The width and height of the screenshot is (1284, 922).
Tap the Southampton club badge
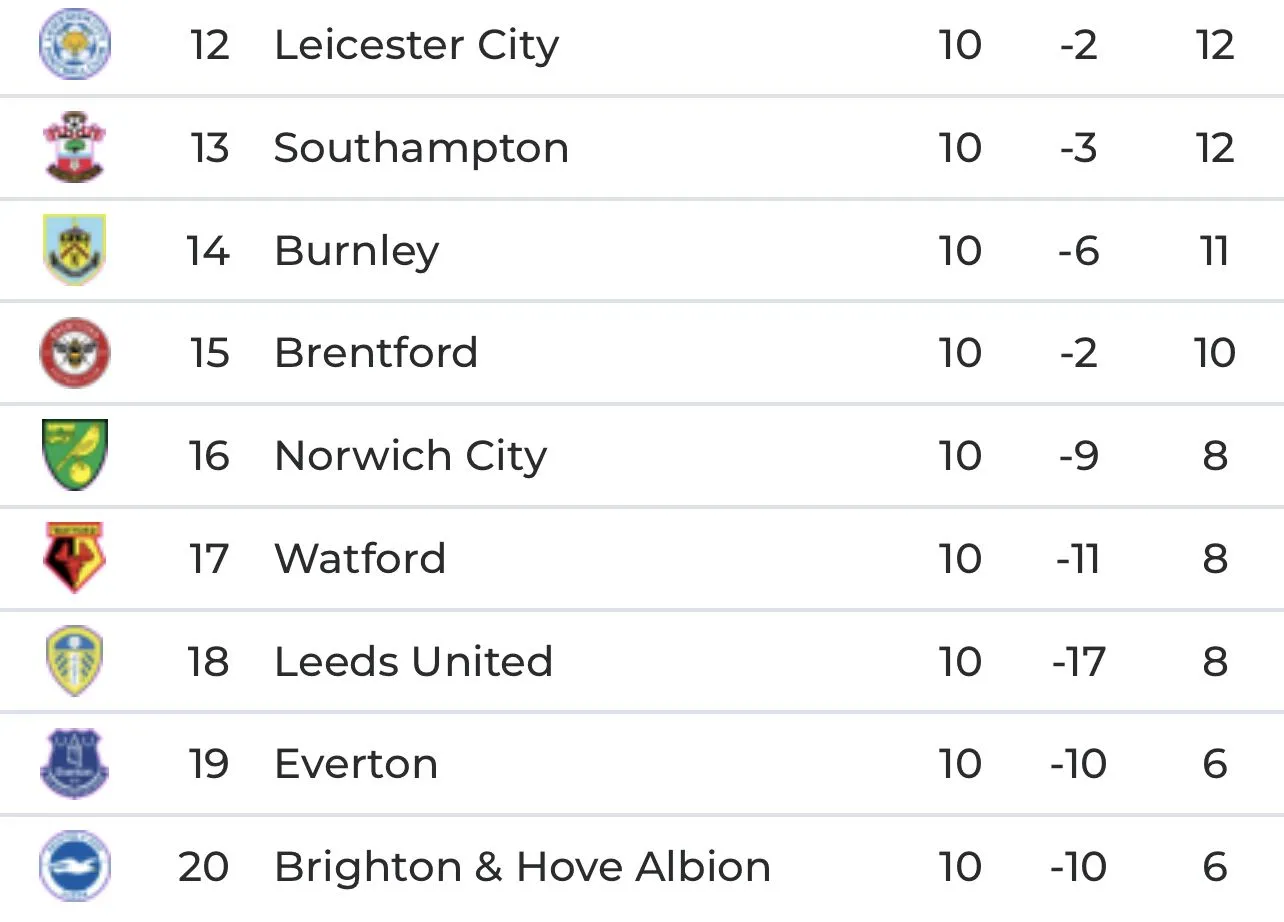75,147
